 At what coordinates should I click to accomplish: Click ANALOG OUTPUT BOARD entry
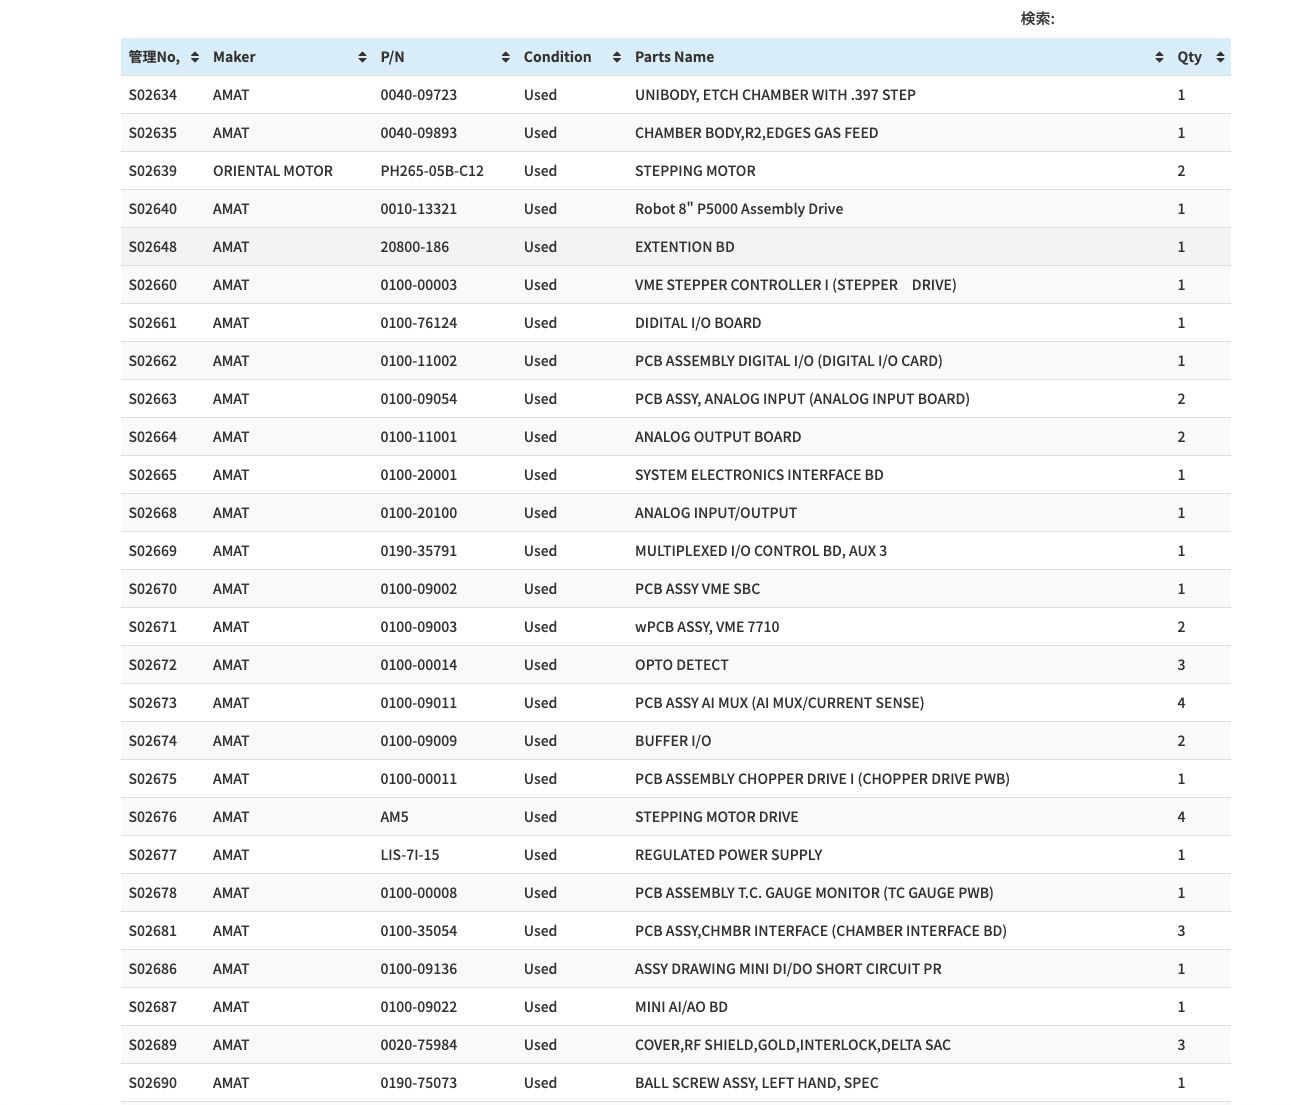(x=718, y=437)
